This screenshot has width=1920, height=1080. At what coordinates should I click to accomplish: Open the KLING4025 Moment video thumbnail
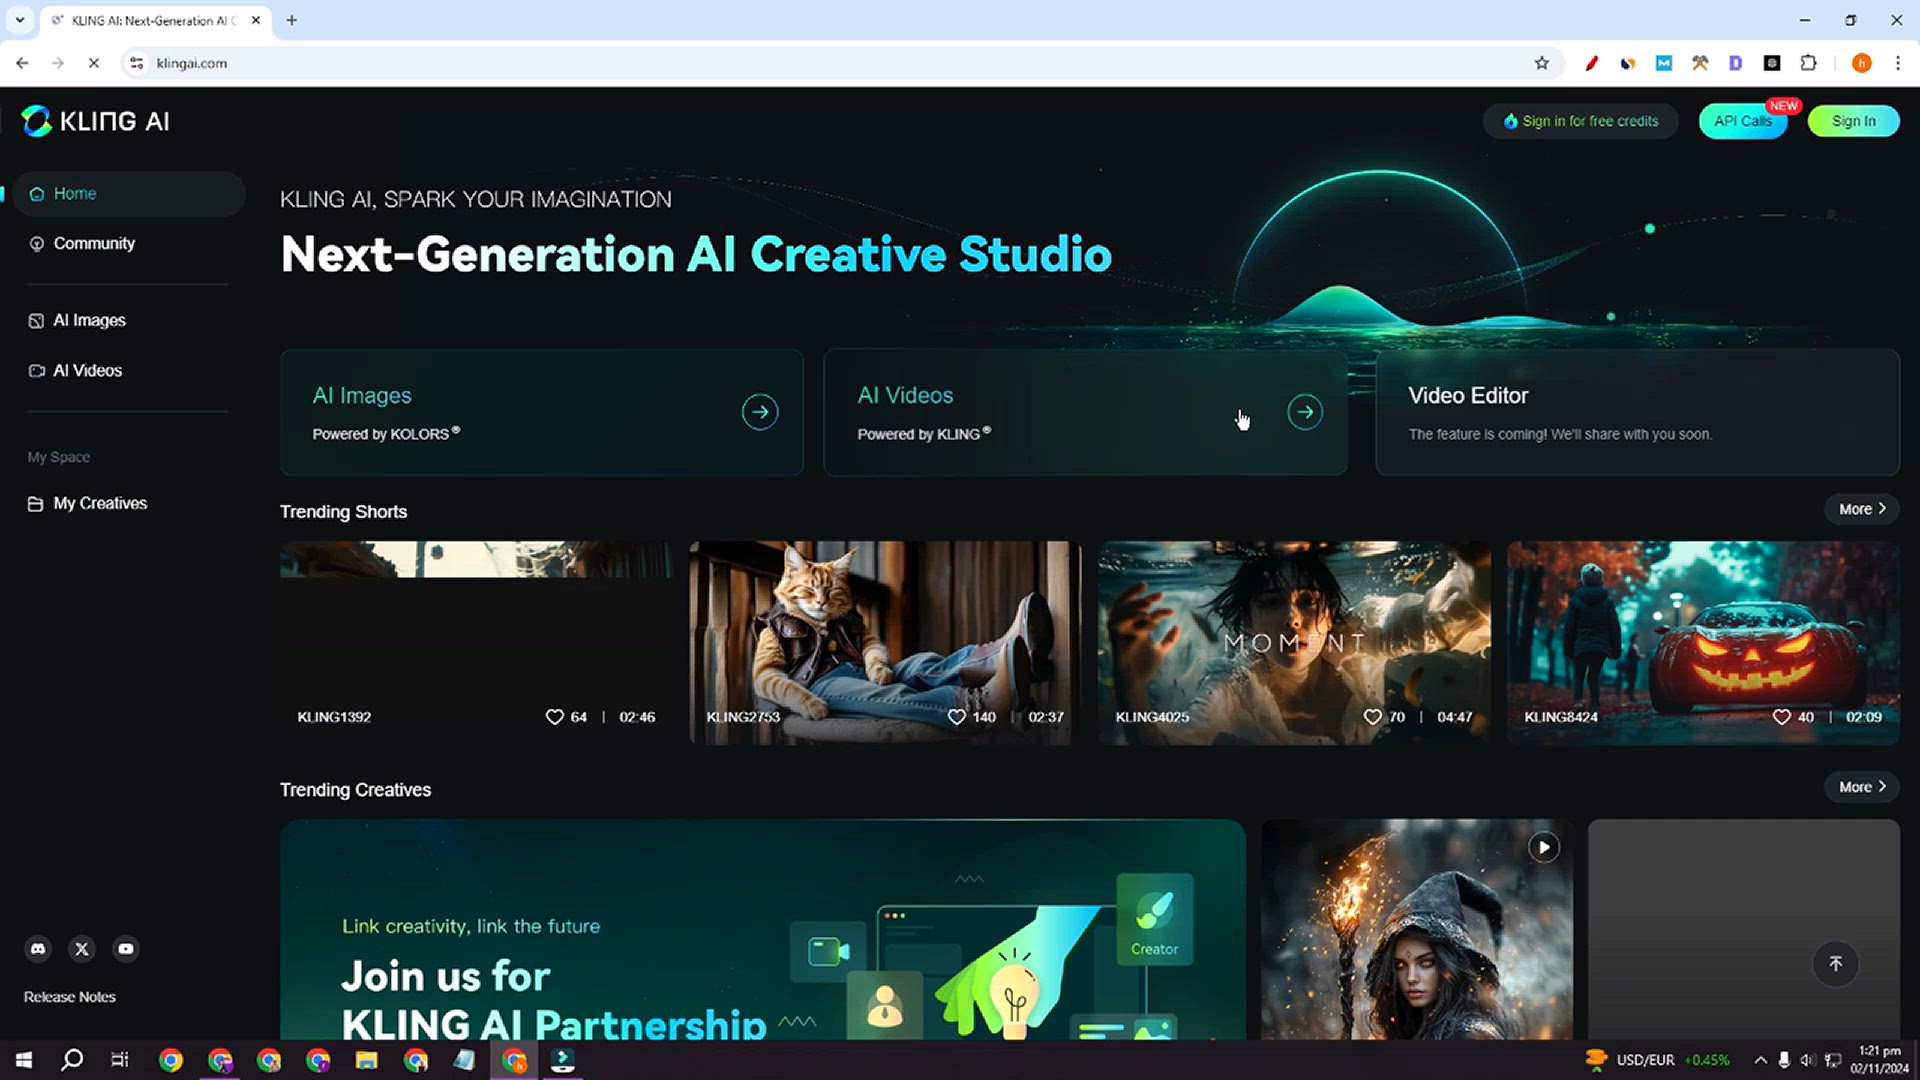pyautogui.click(x=1294, y=643)
